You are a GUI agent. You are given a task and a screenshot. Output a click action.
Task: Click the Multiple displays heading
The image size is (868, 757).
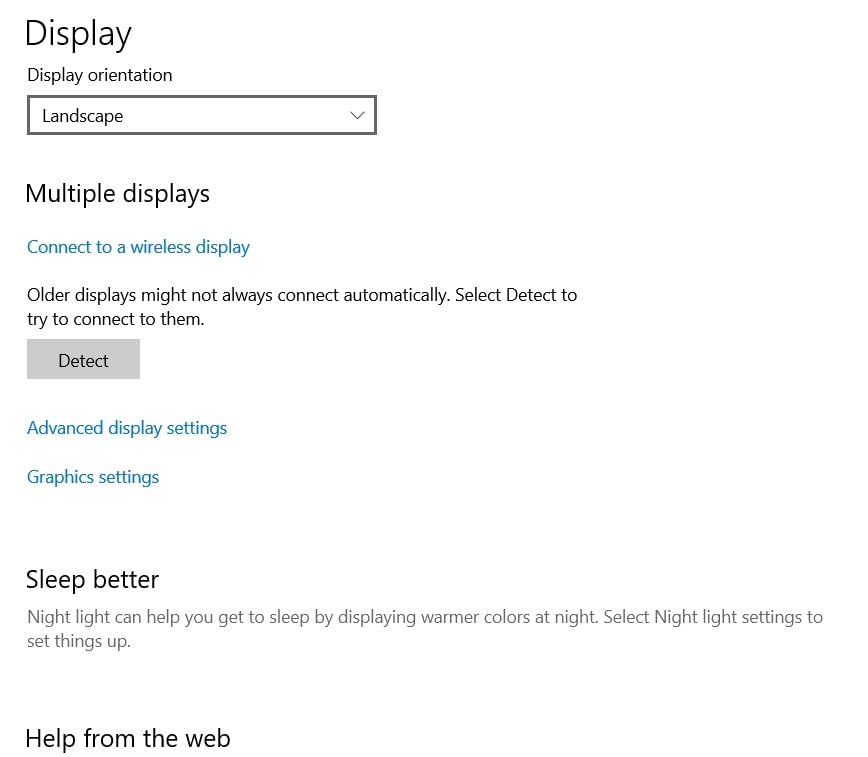[x=117, y=194]
